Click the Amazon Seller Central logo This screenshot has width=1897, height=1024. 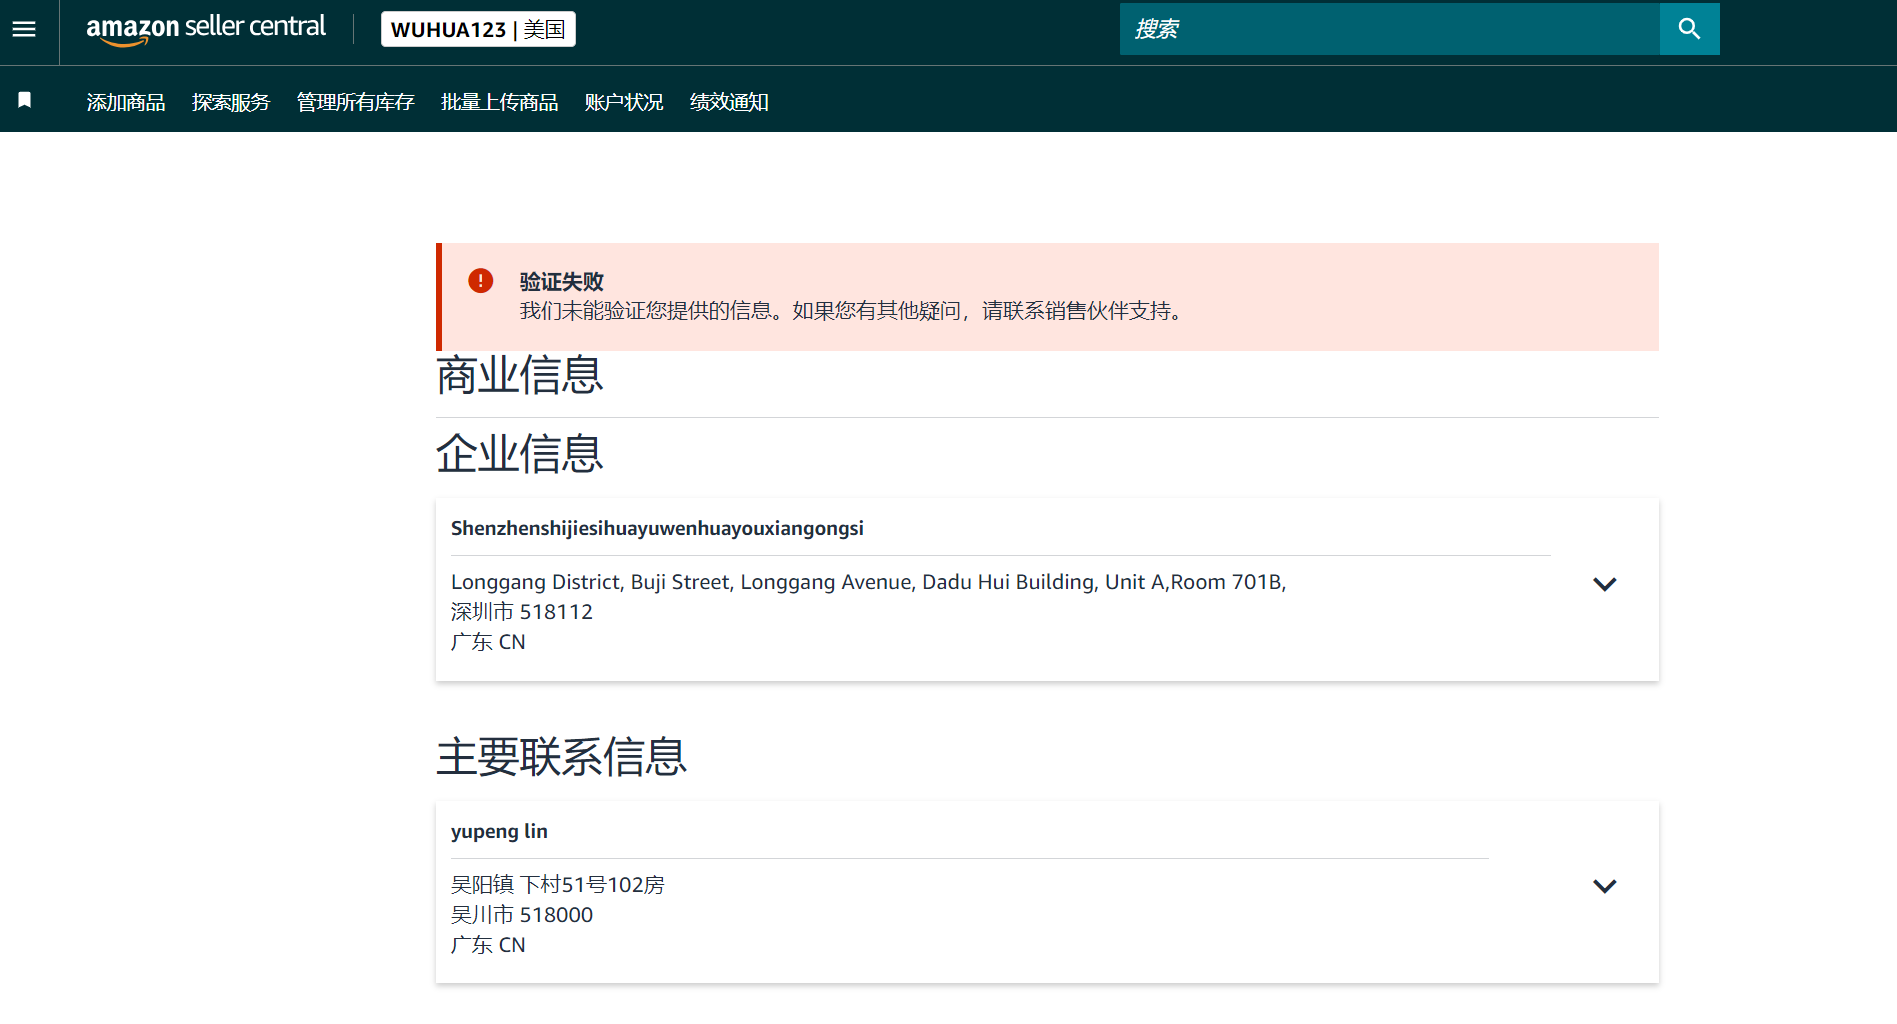click(x=206, y=29)
